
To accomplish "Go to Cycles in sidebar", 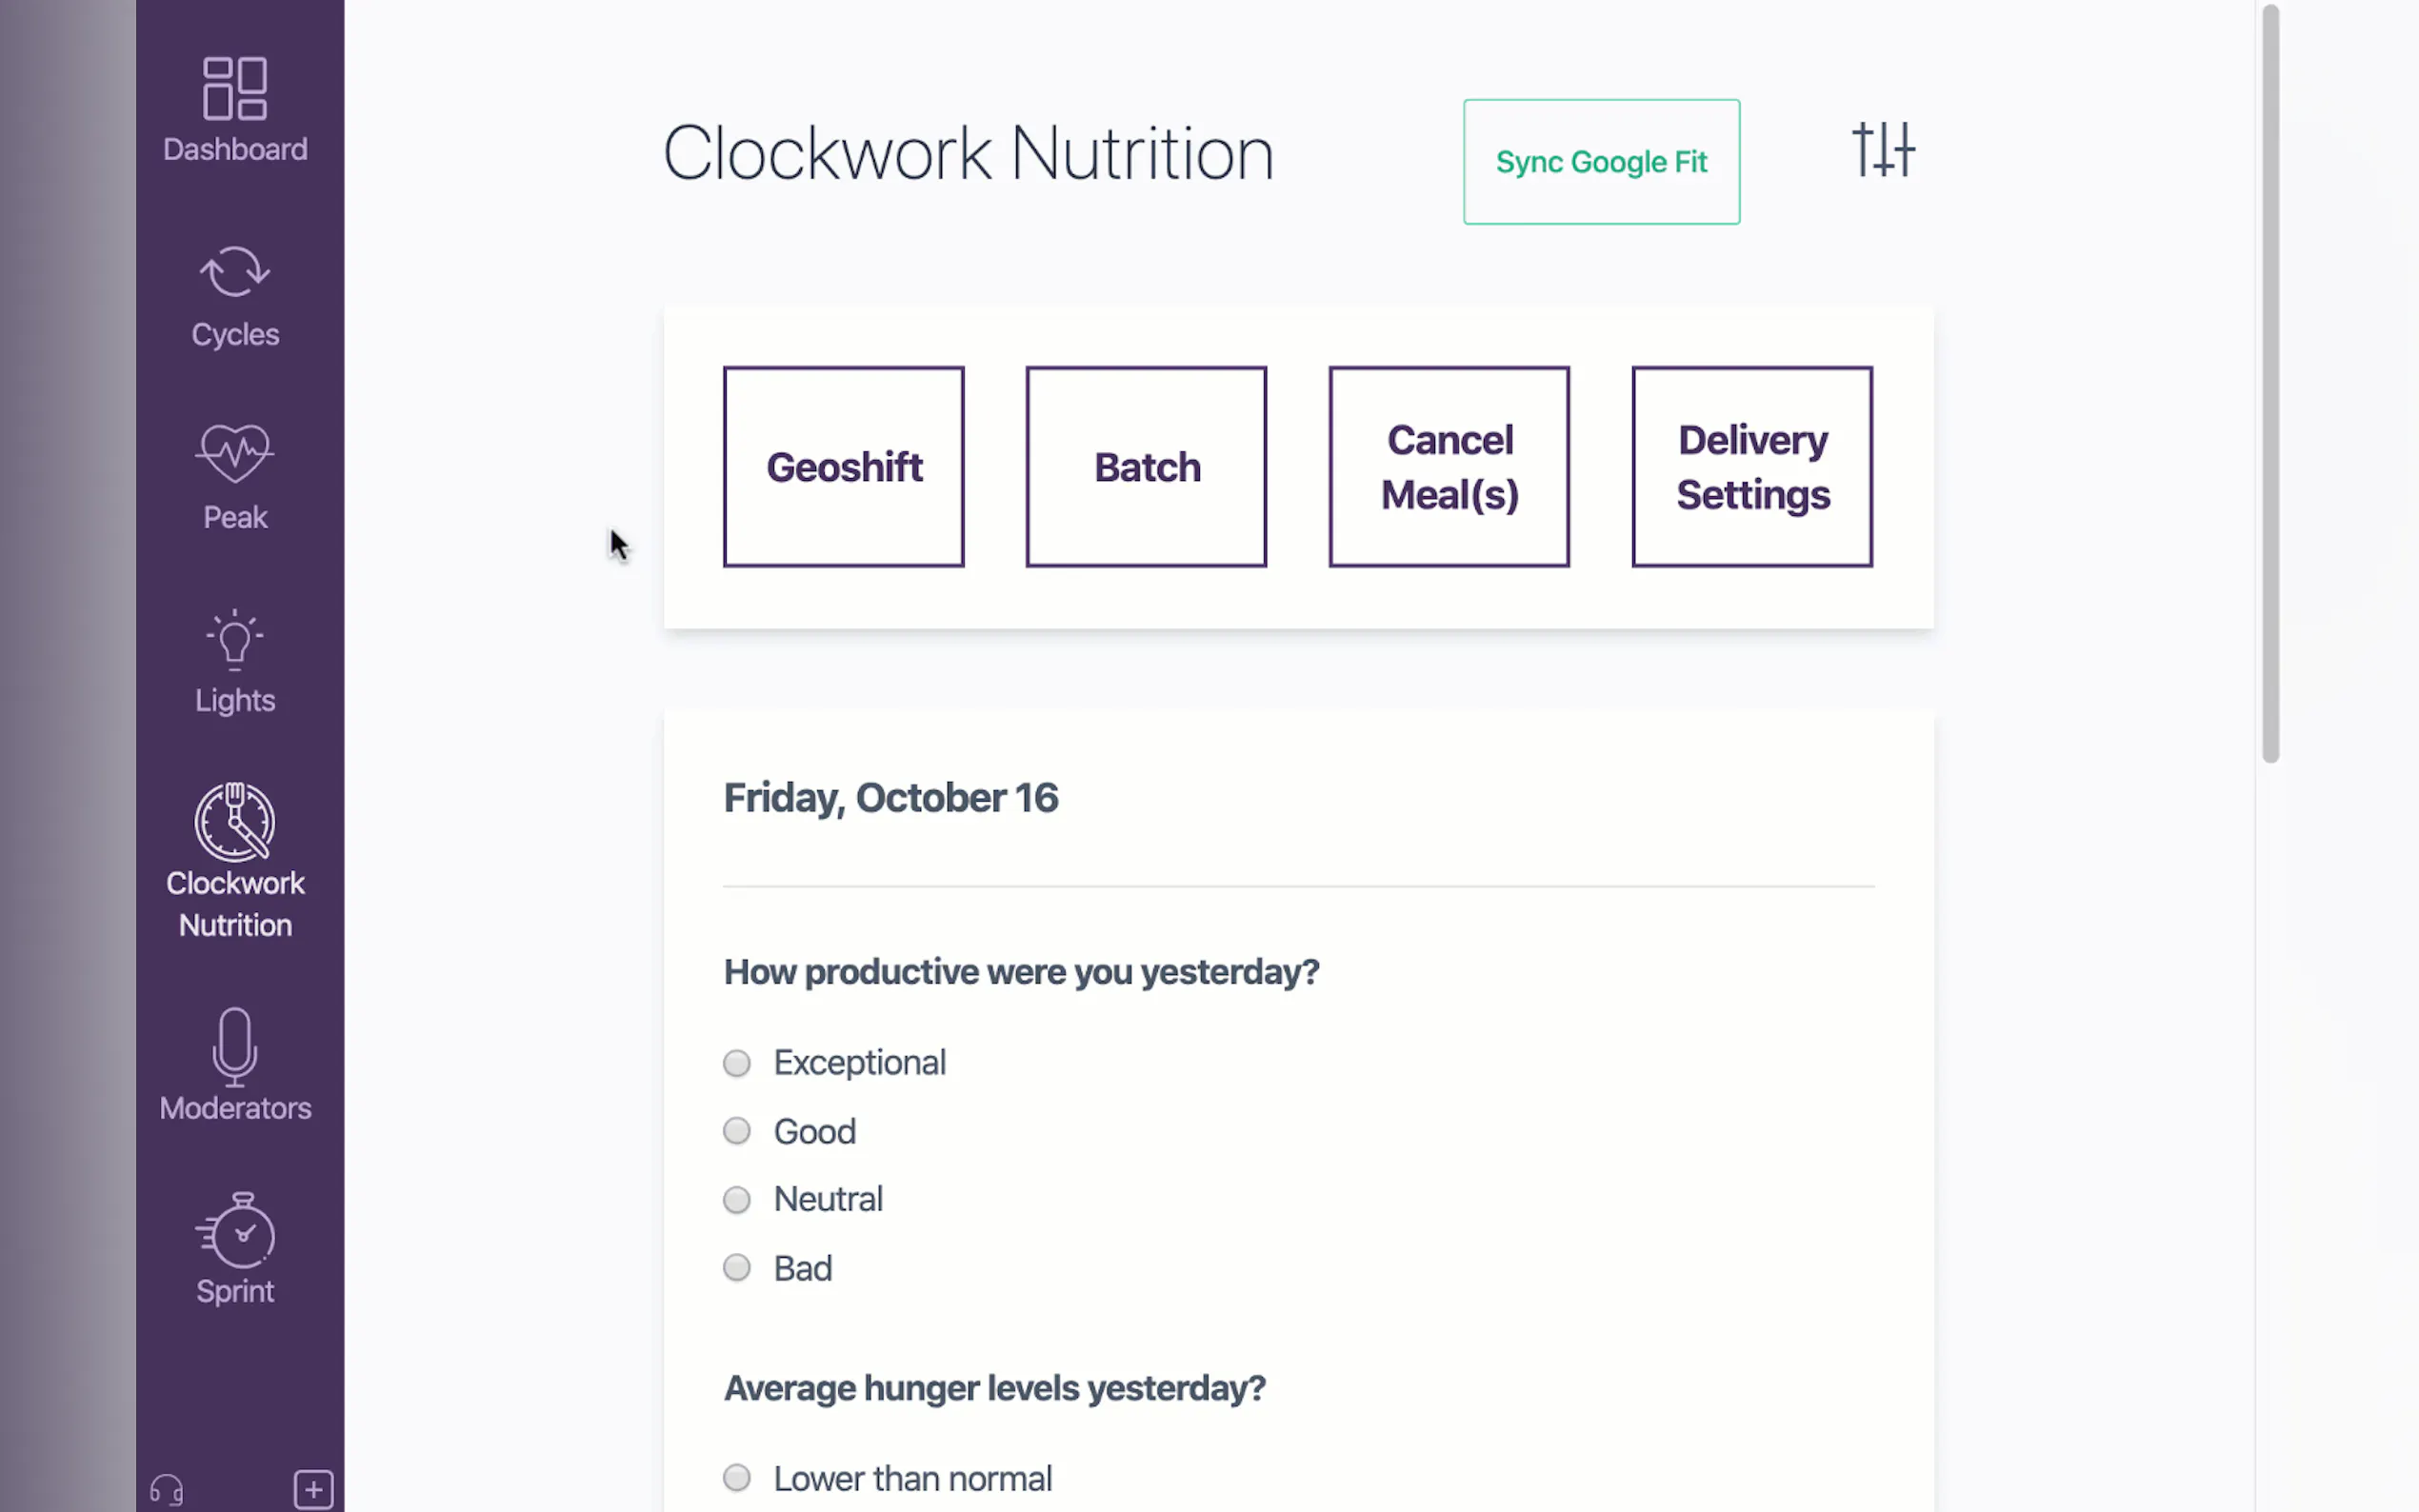I will 235,273.
